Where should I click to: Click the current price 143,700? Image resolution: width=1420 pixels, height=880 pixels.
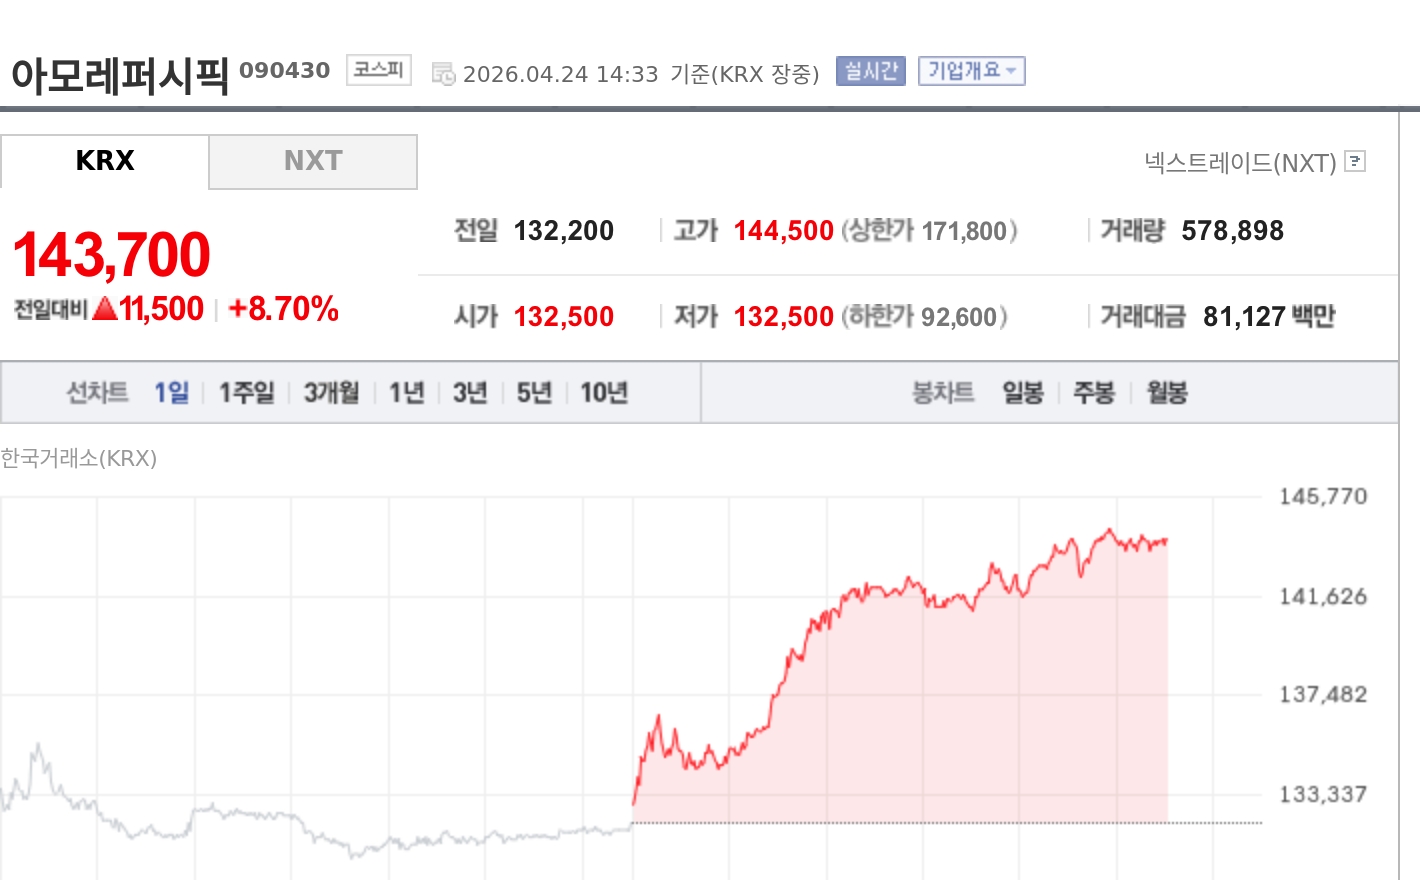pyautogui.click(x=111, y=253)
